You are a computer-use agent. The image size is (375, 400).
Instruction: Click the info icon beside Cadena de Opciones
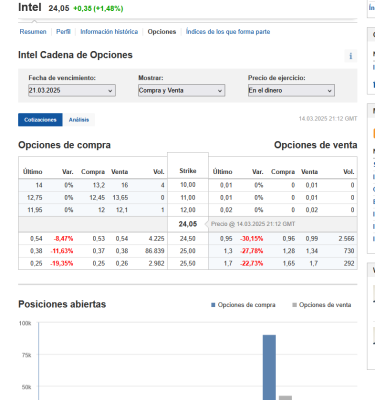[x=350, y=56]
